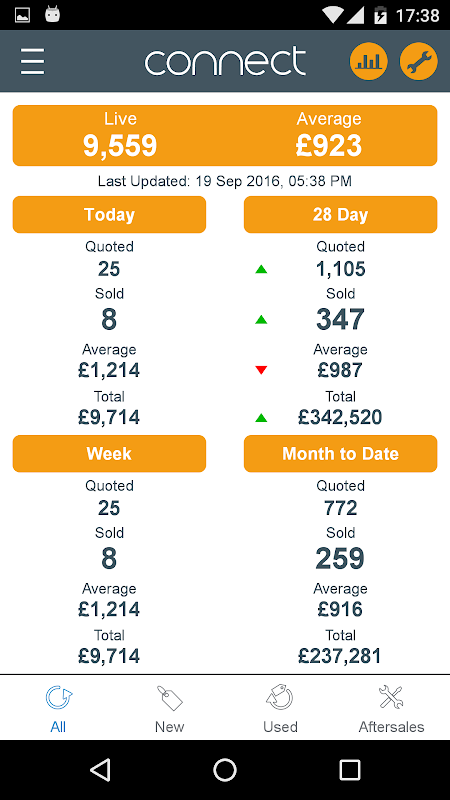Tap the wrench settings icon
The height and width of the screenshot is (800, 450).
click(418, 62)
